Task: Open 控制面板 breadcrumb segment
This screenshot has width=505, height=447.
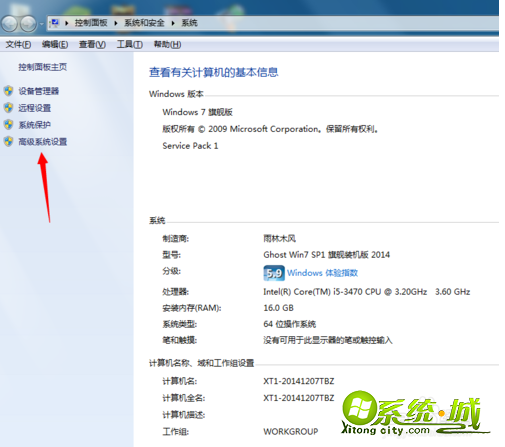Action: [91, 23]
